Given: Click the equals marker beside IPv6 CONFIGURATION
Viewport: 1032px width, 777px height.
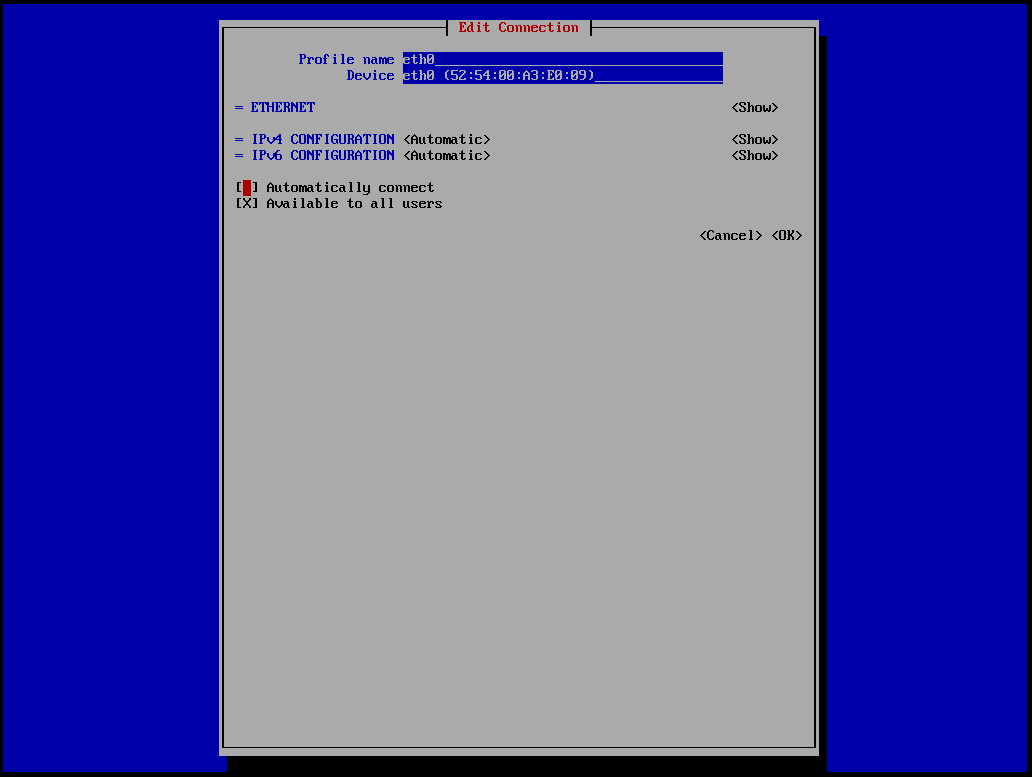Looking at the screenshot, I should [x=239, y=155].
